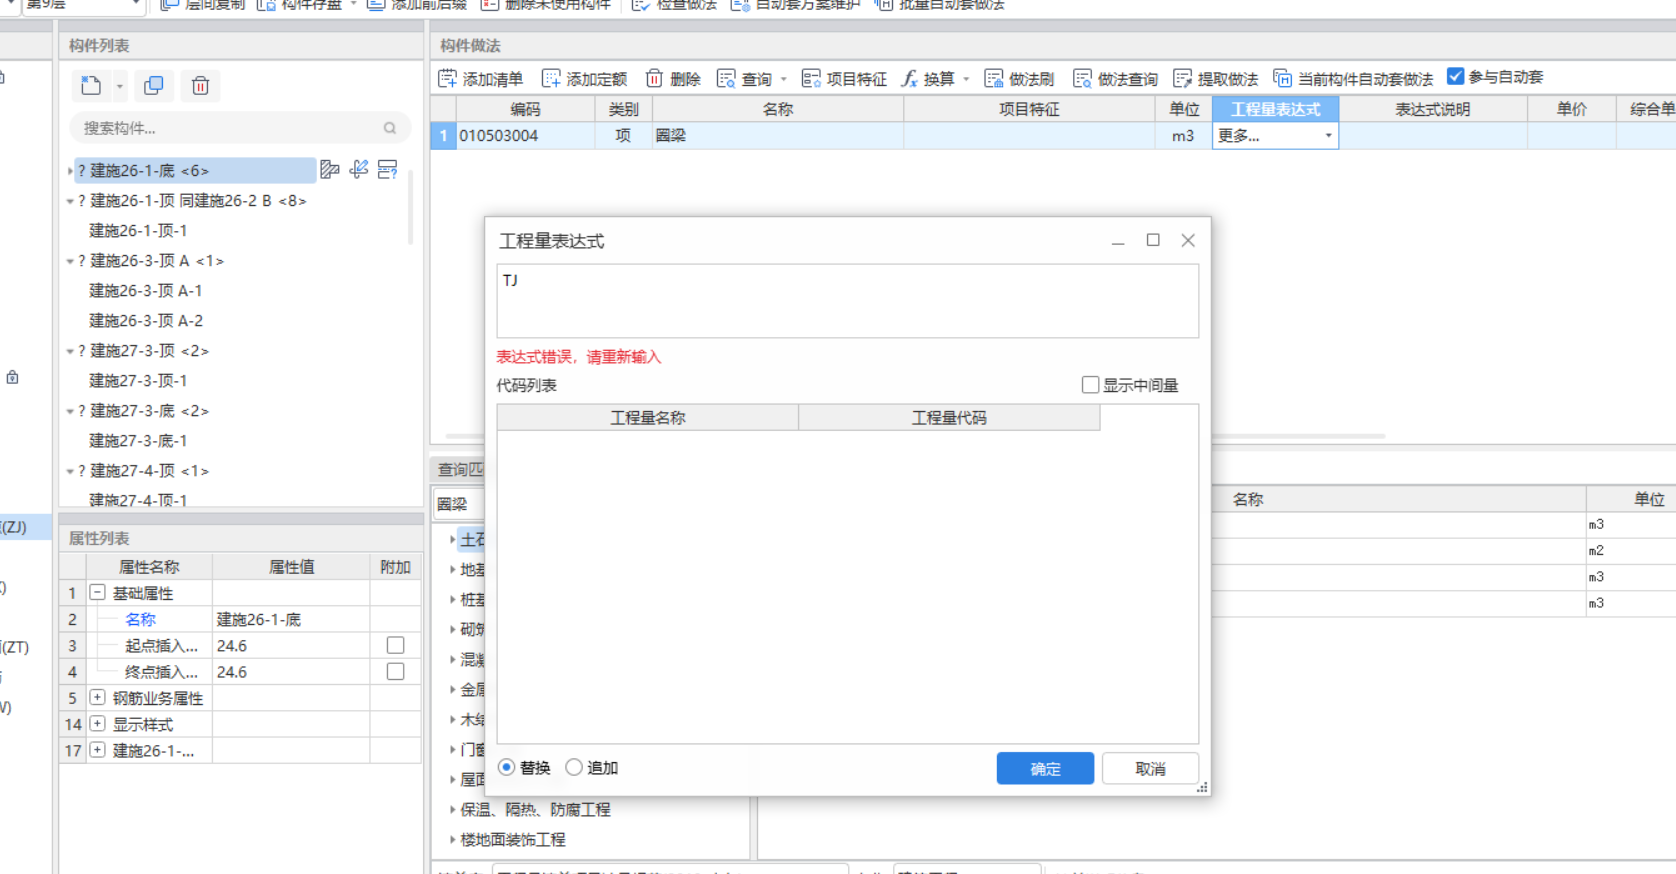This screenshot has width=1676, height=874.
Task: Click the TJ expression text area
Action: 847,301
